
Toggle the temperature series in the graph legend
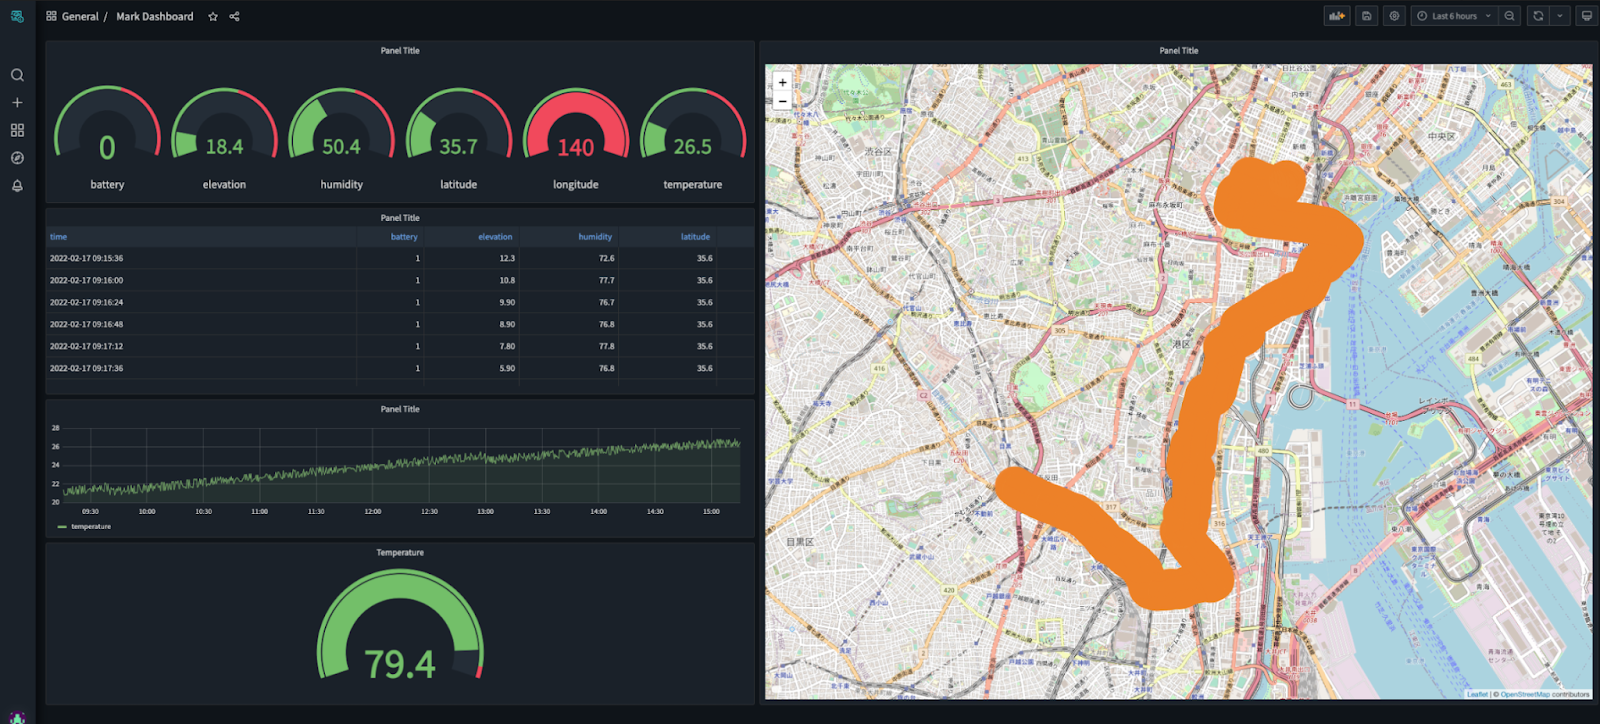pos(90,527)
